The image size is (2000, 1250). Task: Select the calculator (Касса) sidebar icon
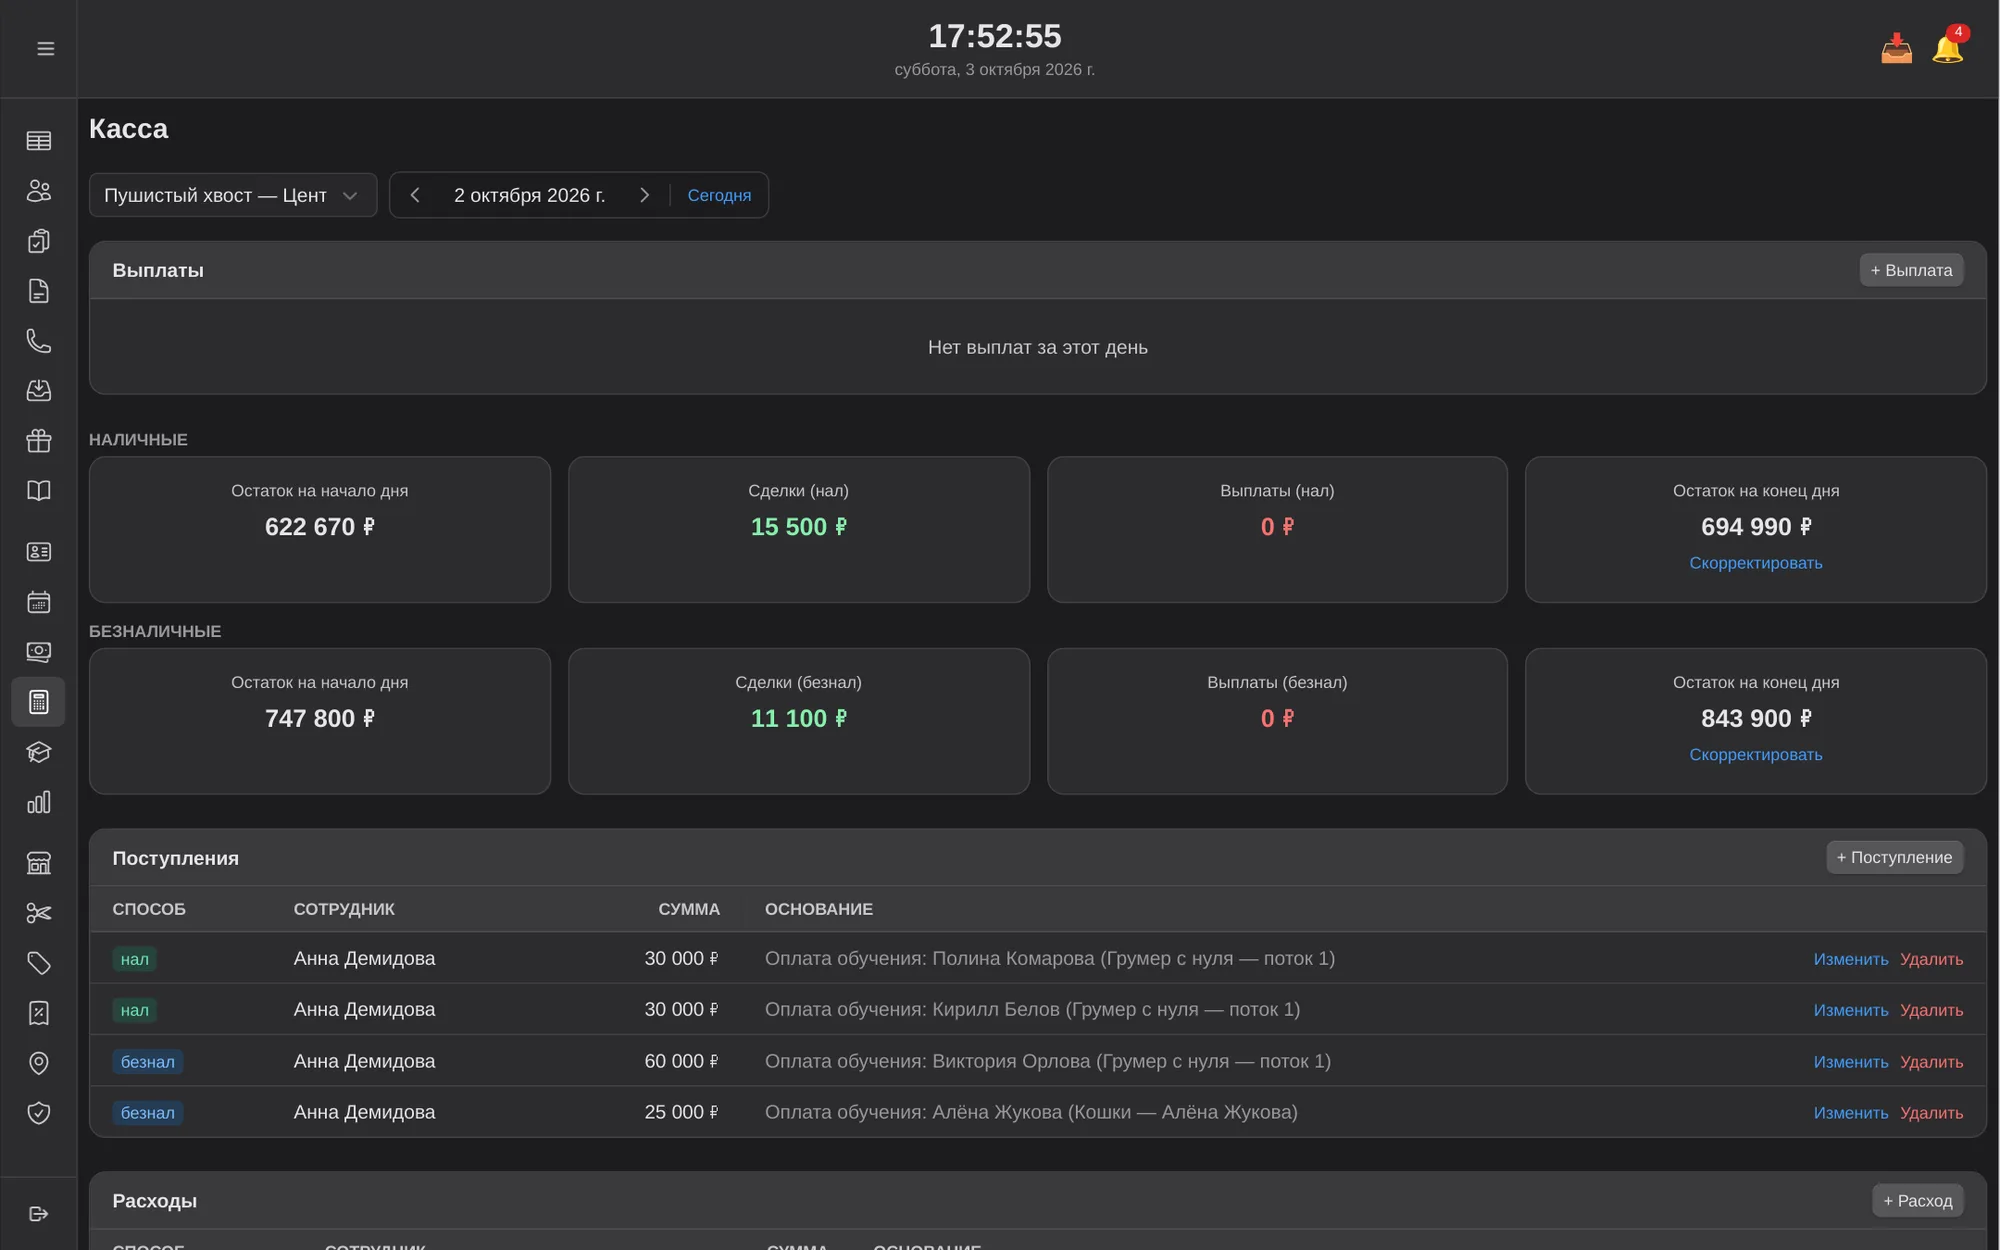(x=39, y=702)
